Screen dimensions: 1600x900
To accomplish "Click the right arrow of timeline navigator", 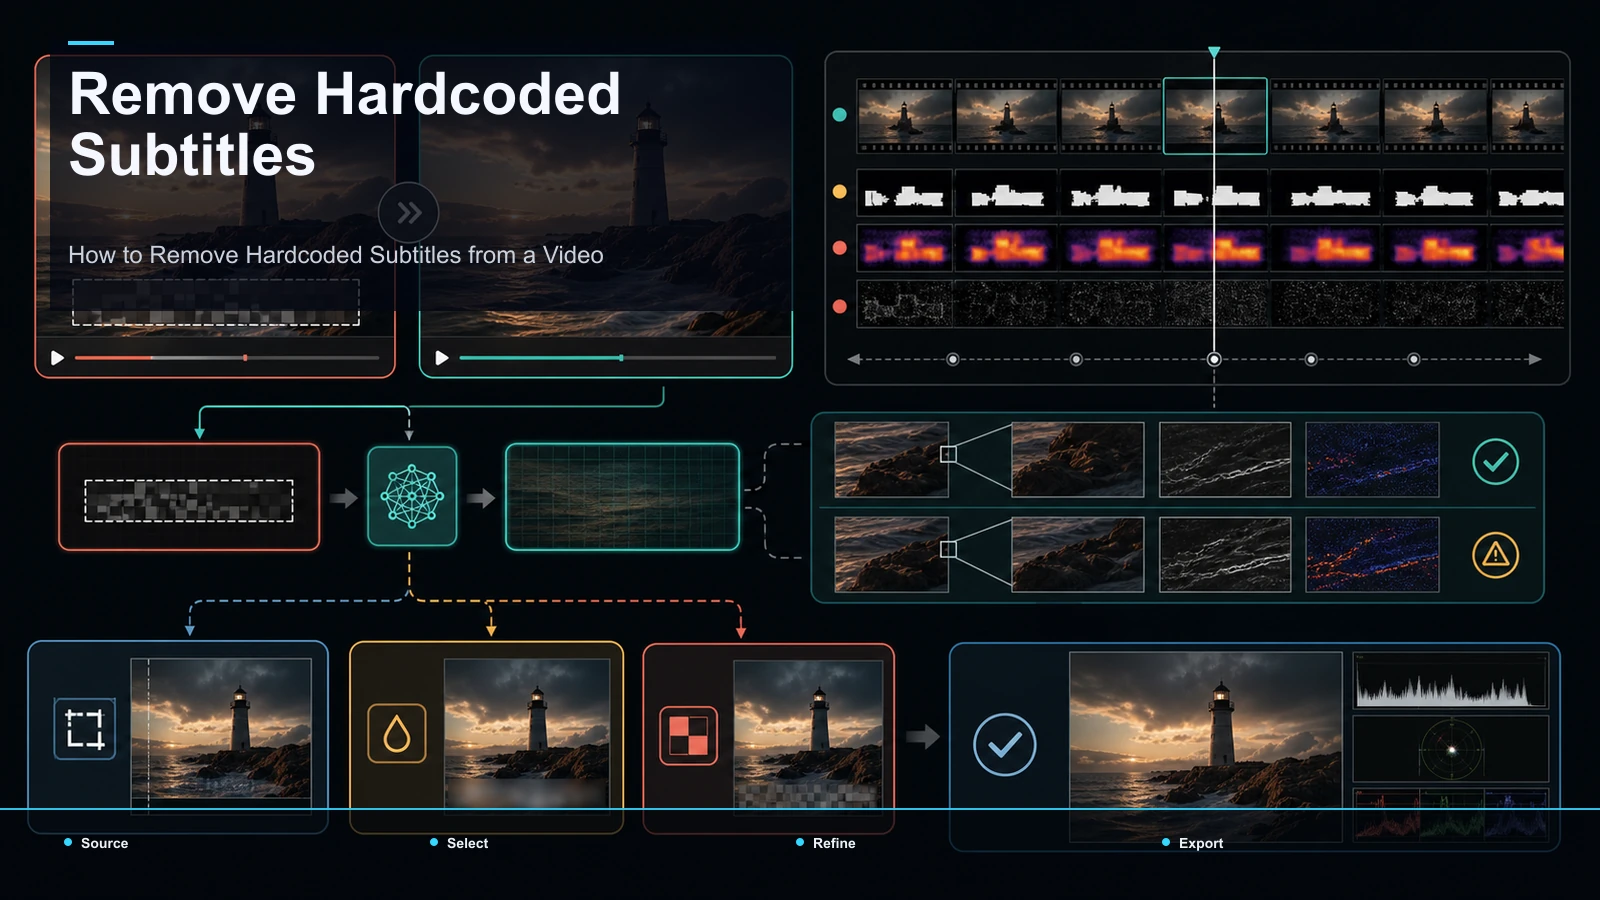I will 1535,359.
